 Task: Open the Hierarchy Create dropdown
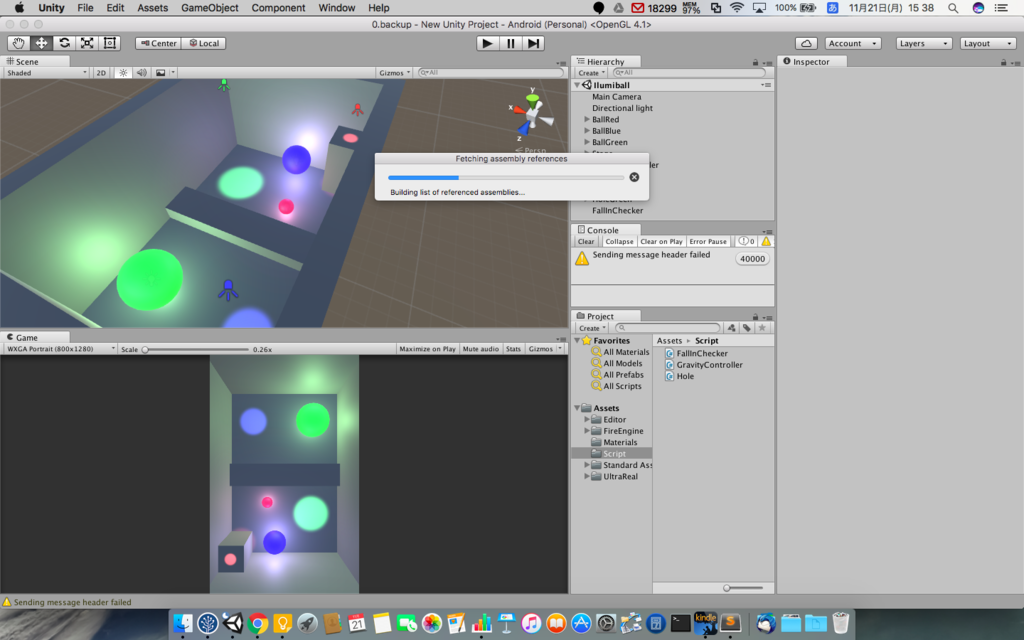point(591,72)
